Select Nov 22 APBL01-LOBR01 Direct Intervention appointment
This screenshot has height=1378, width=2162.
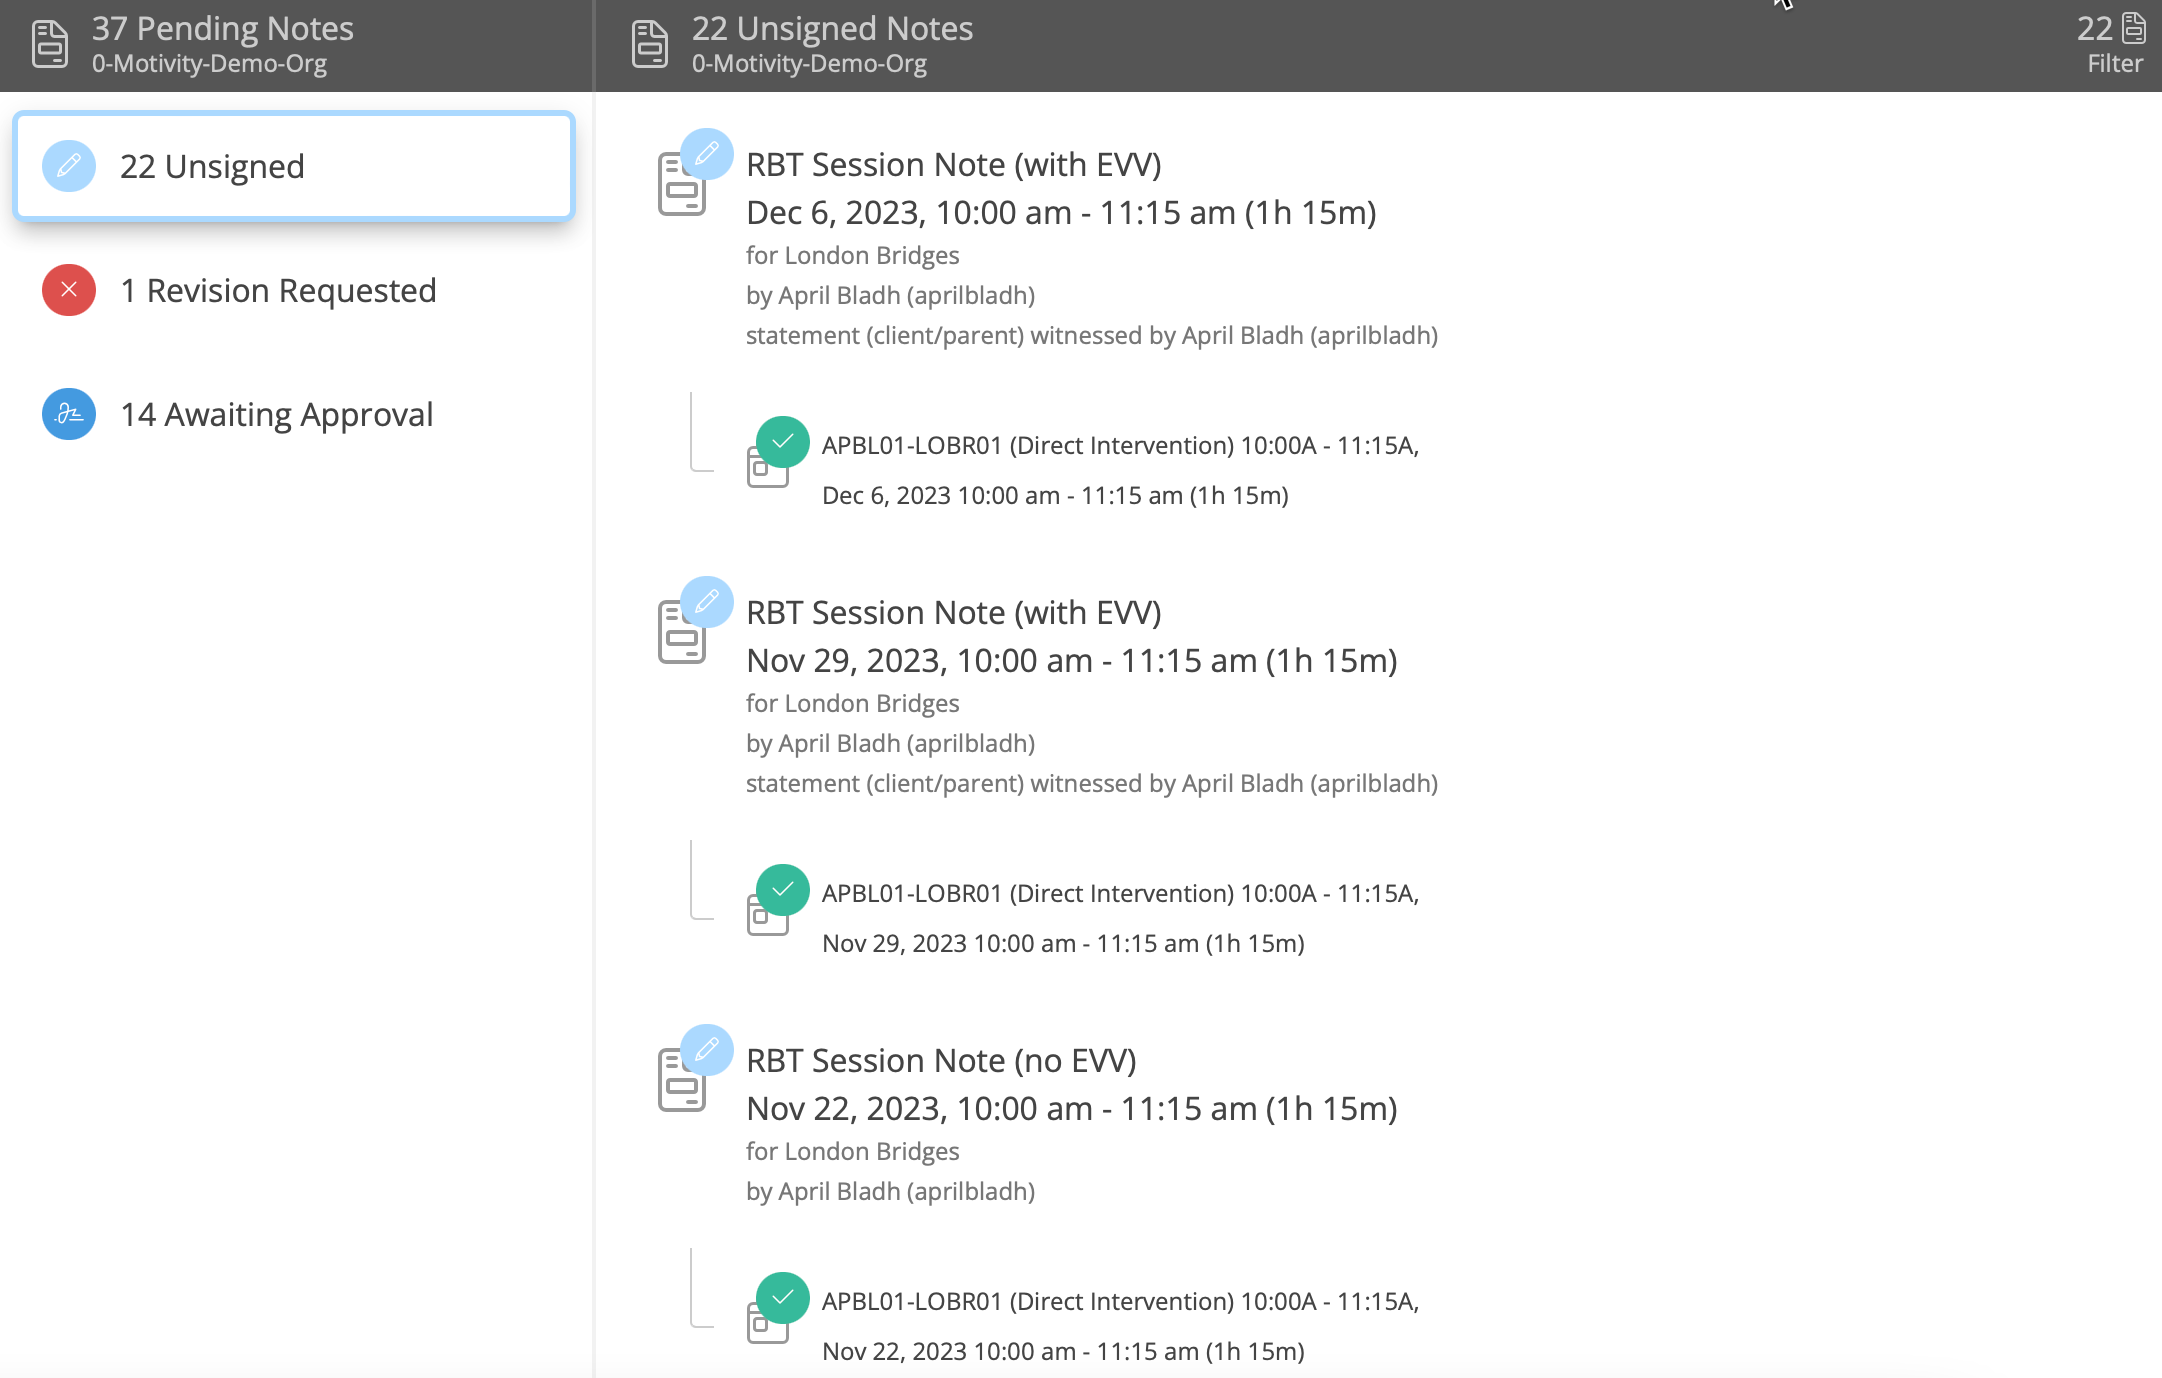click(x=1120, y=1302)
